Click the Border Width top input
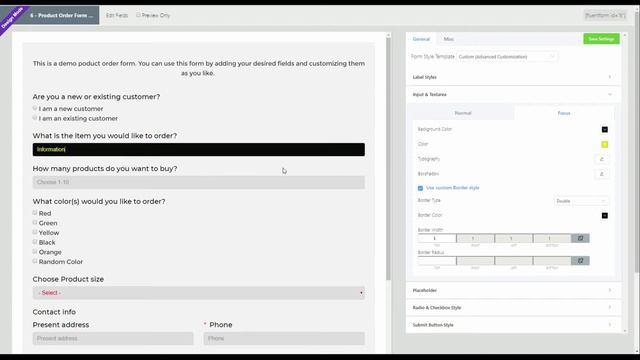The height and width of the screenshot is (360, 640). (437, 238)
